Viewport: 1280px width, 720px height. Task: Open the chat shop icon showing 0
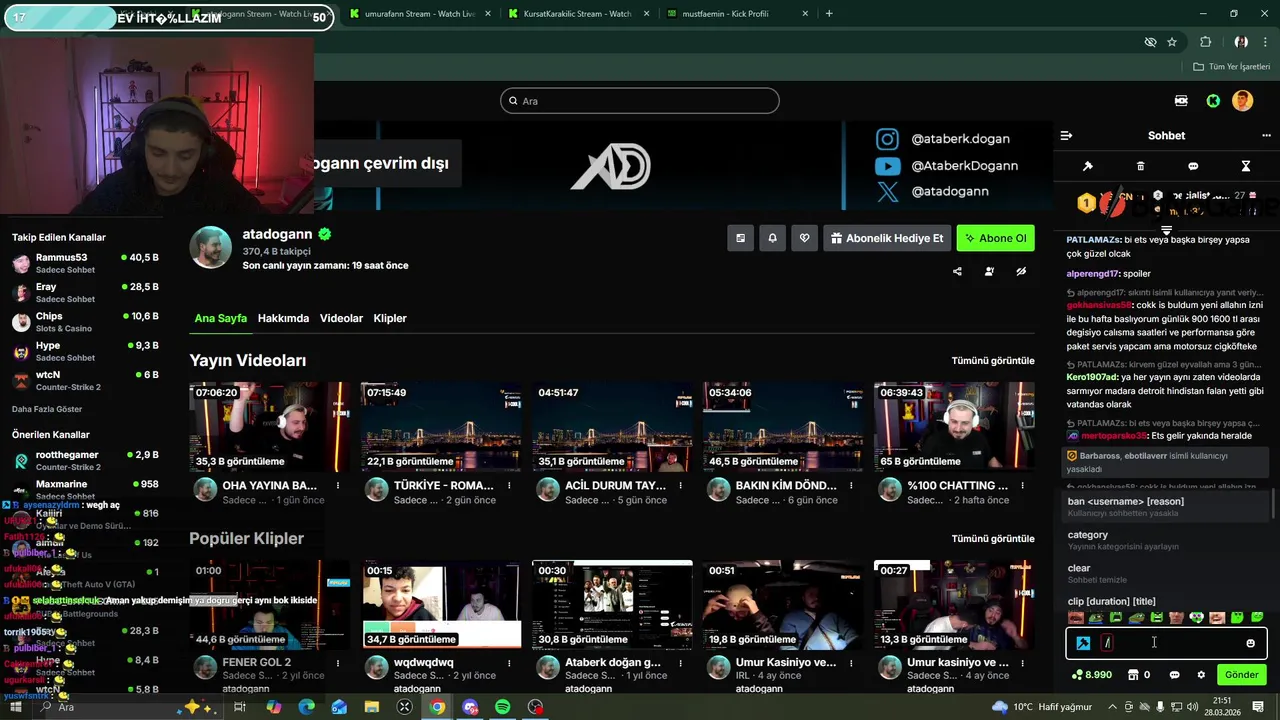click(1138, 675)
